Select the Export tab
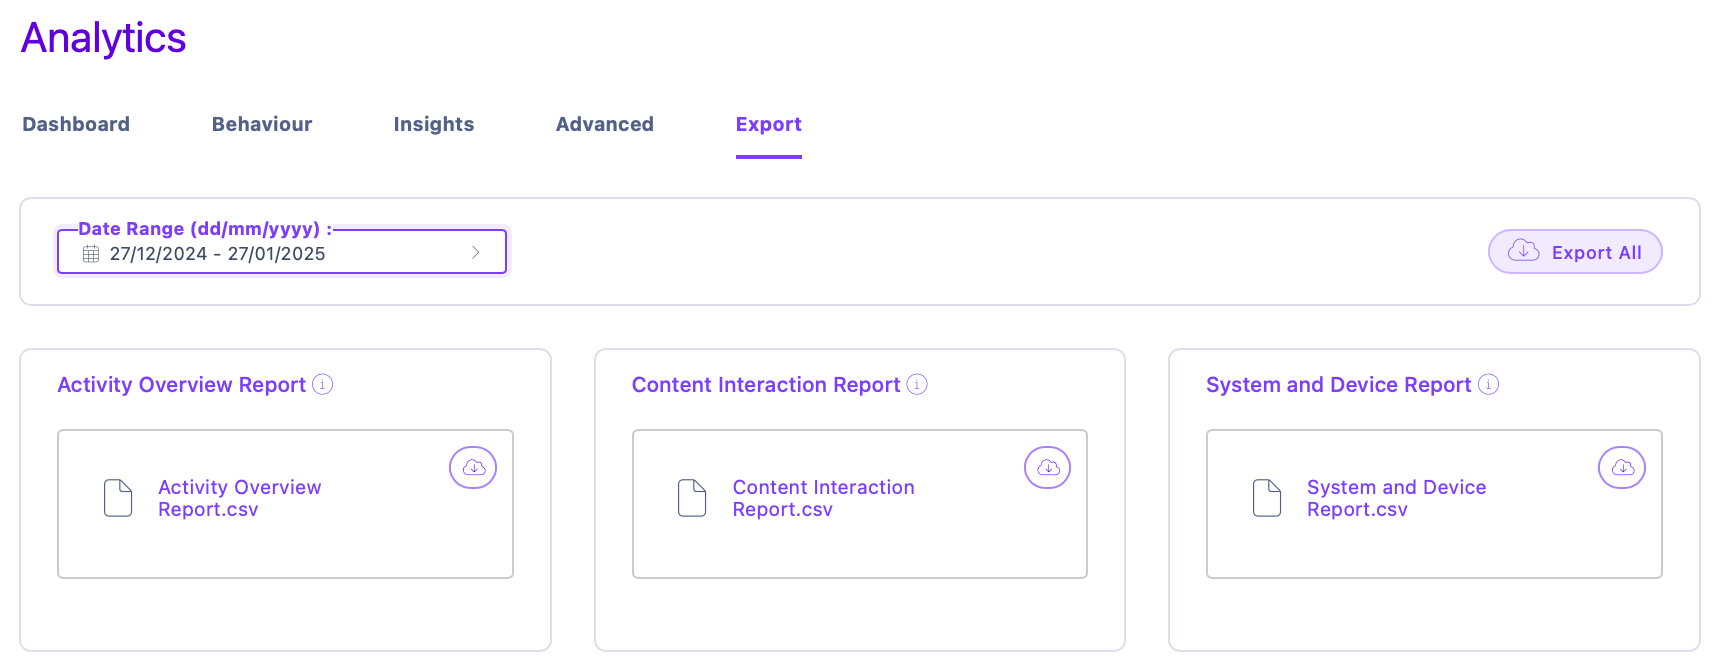Screen dimensions: 1718x666 pos(769,125)
